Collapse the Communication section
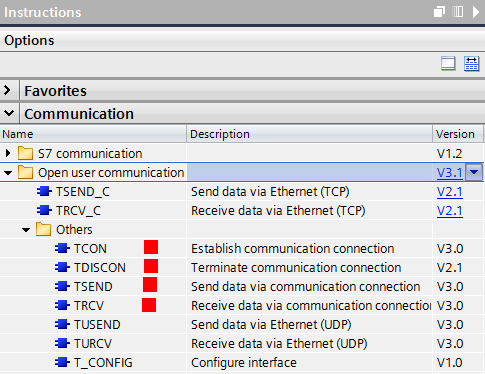This screenshot has height=374, width=485. click(x=9, y=113)
